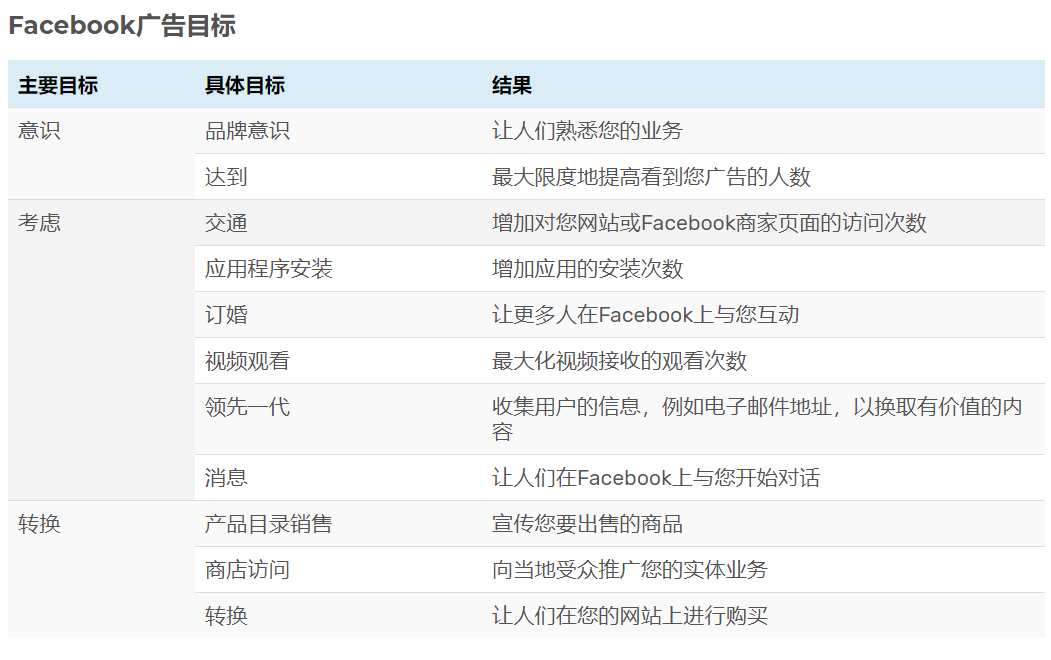Click the result "让人们熟悉您的业务"
1051x660 pixels.
[x=587, y=130]
